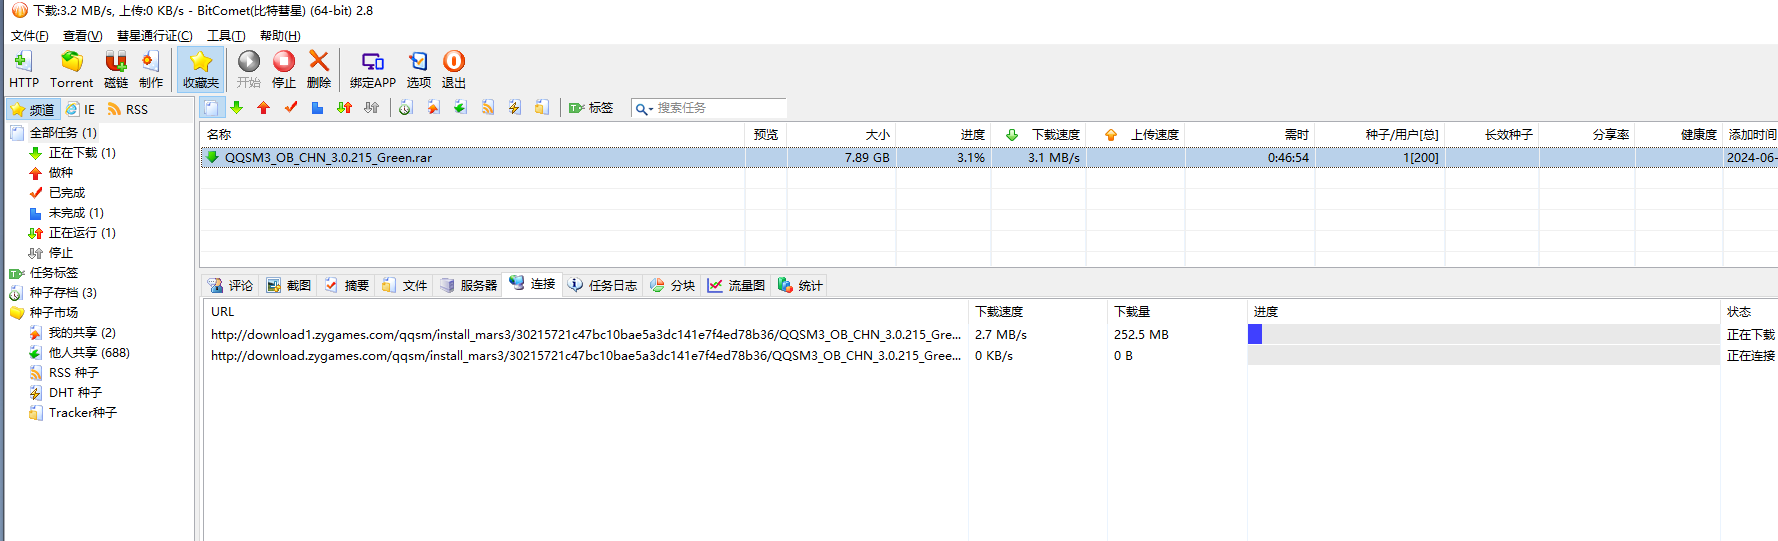Click the blue unfinished filter icon

317,108
